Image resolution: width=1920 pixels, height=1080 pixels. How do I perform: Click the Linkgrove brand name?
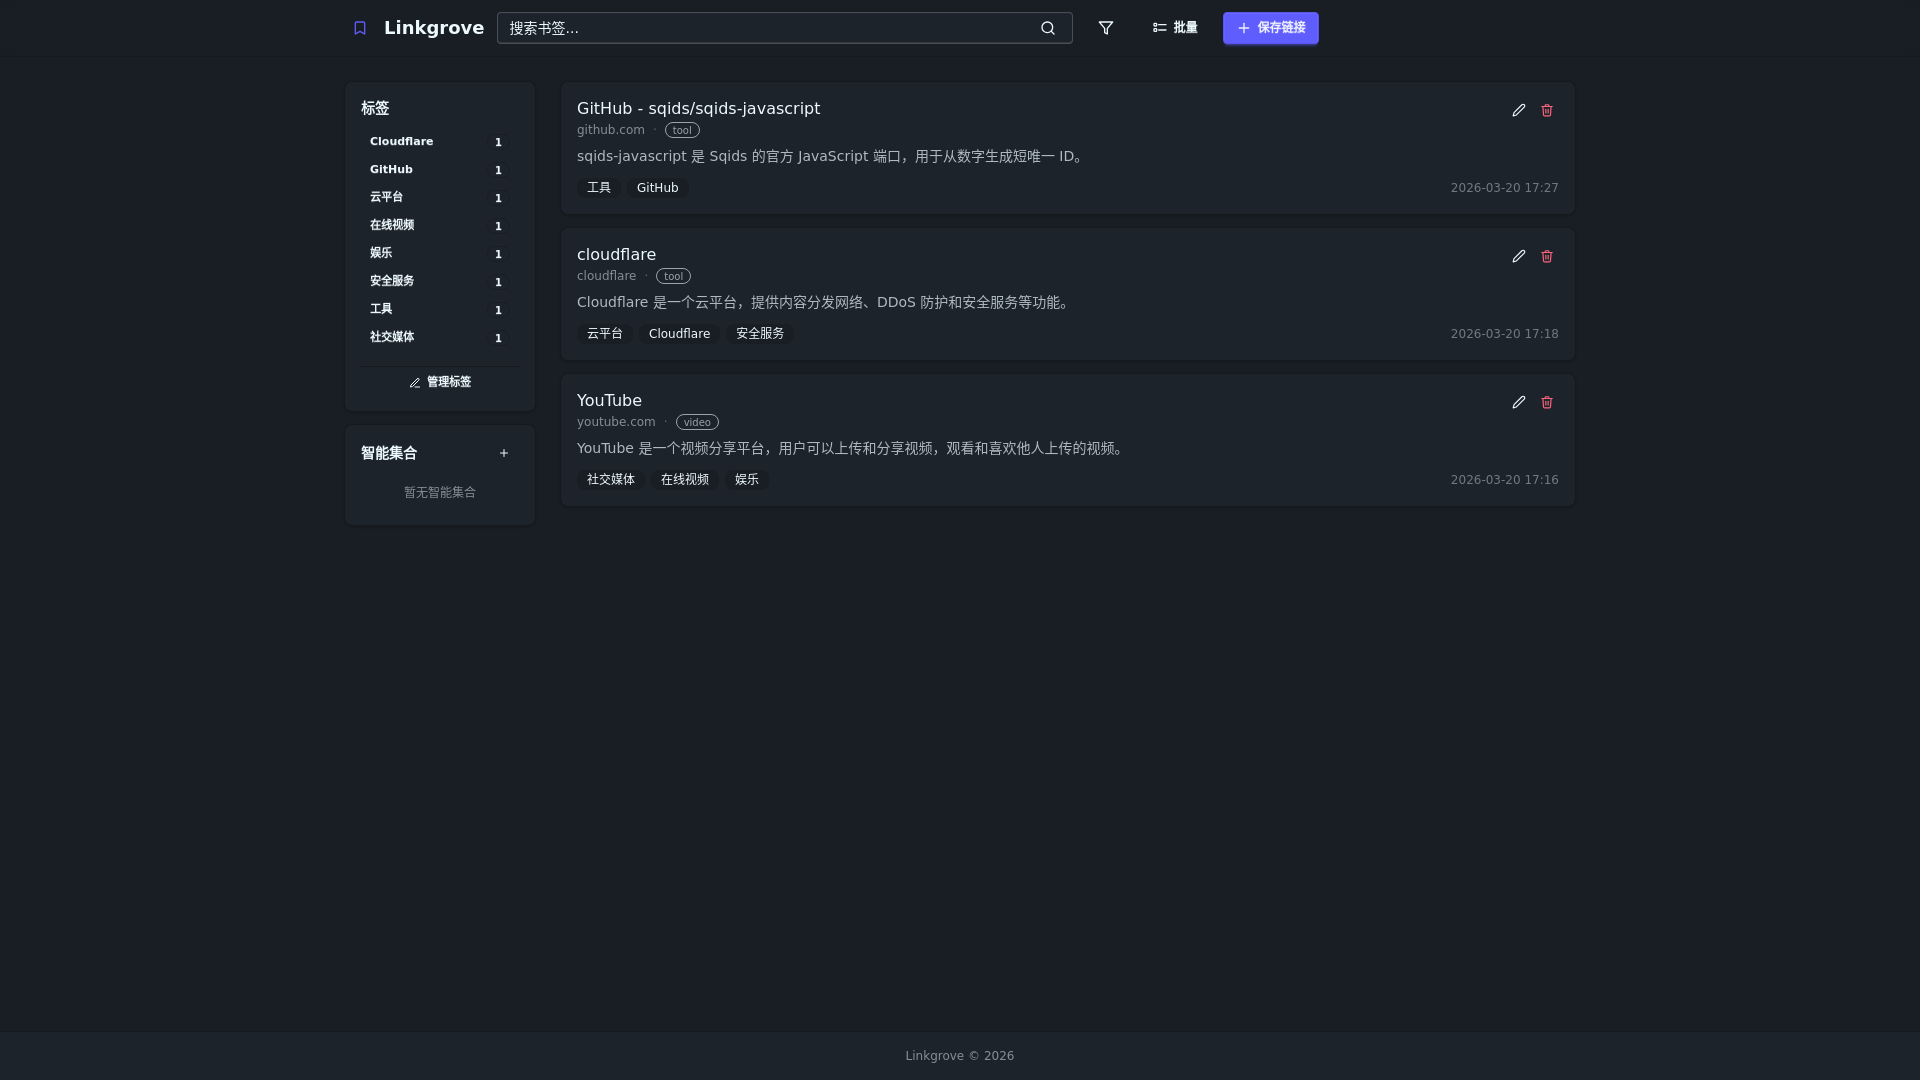coord(434,28)
